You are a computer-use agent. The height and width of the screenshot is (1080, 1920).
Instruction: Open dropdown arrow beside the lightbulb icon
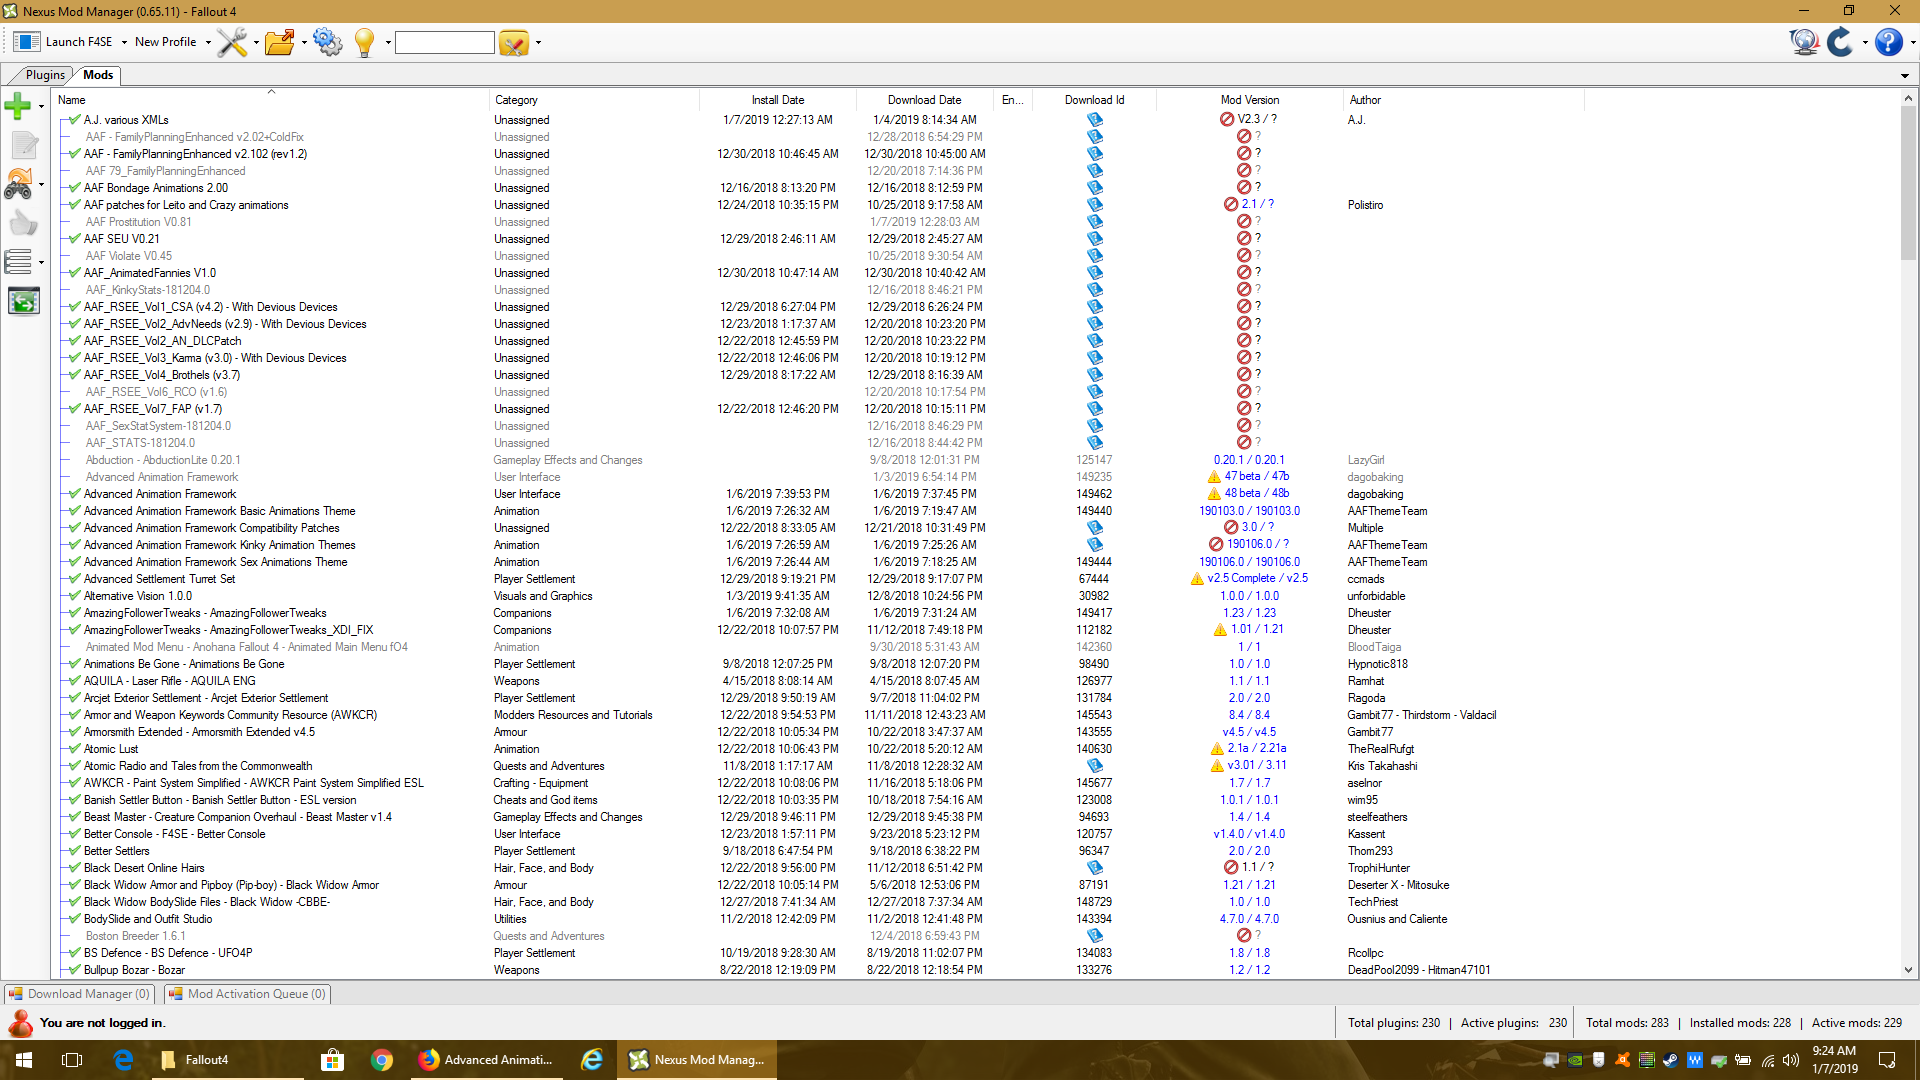click(x=388, y=43)
